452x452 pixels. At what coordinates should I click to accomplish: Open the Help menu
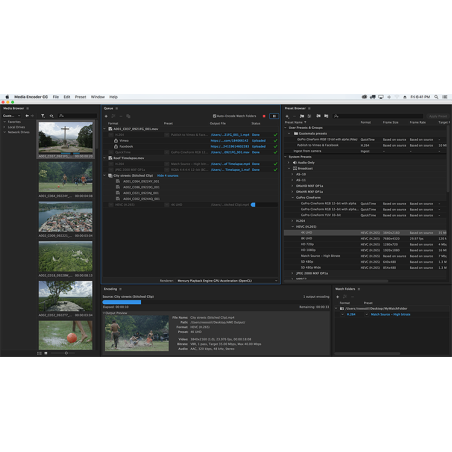tap(113, 97)
